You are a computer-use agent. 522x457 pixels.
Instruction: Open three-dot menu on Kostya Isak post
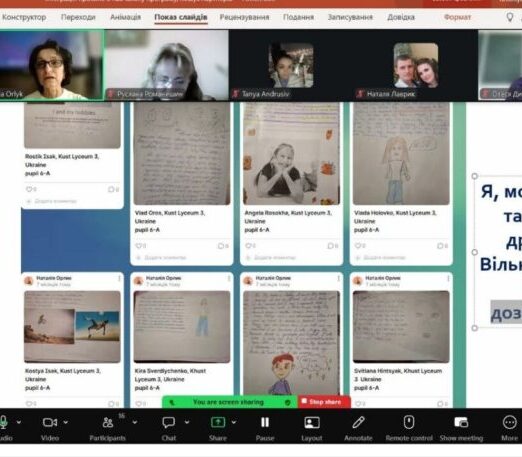pyautogui.click(x=119, y=278)
